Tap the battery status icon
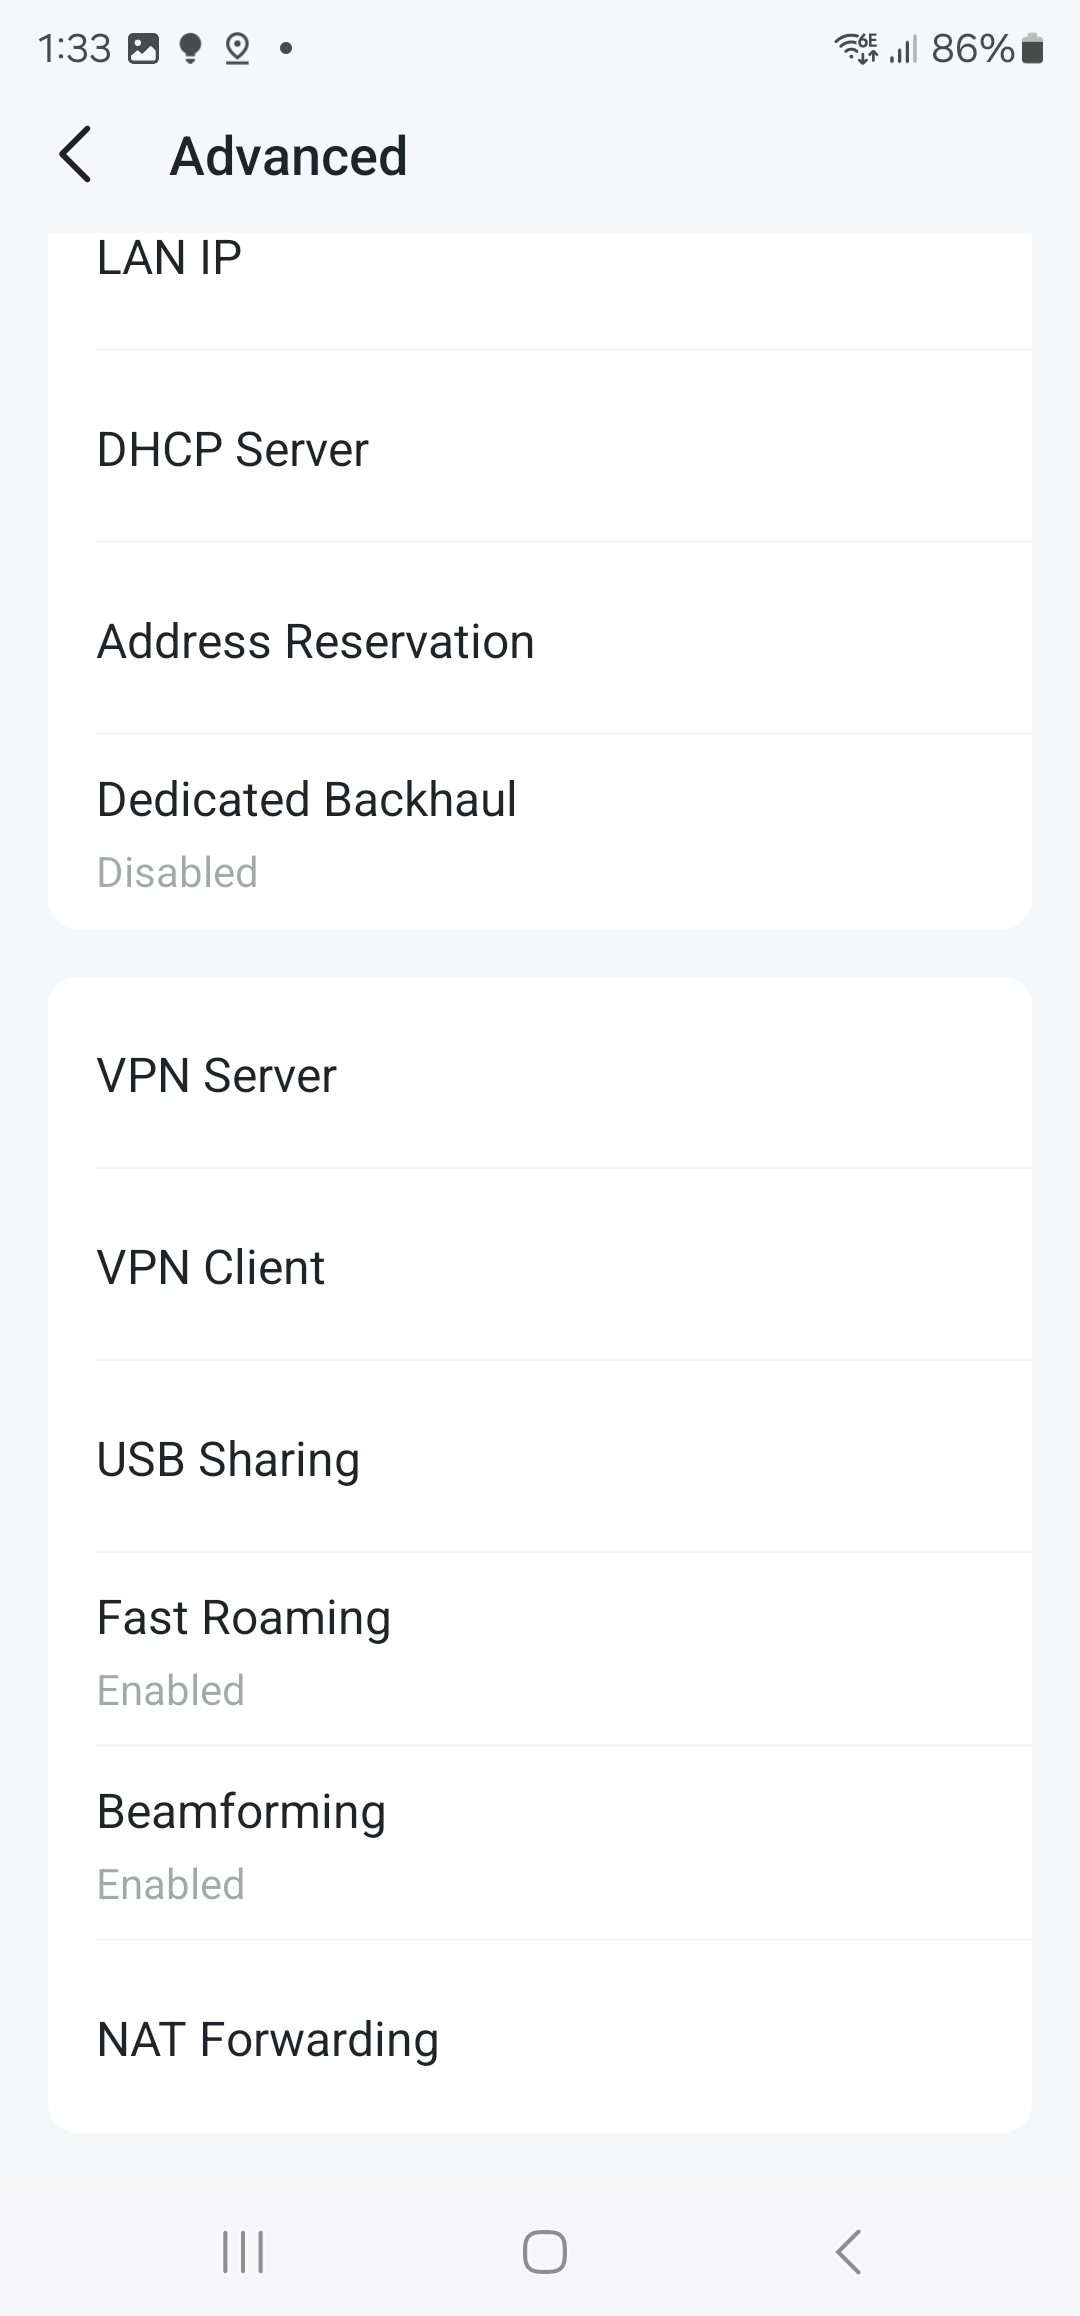 coord(1034,48)
